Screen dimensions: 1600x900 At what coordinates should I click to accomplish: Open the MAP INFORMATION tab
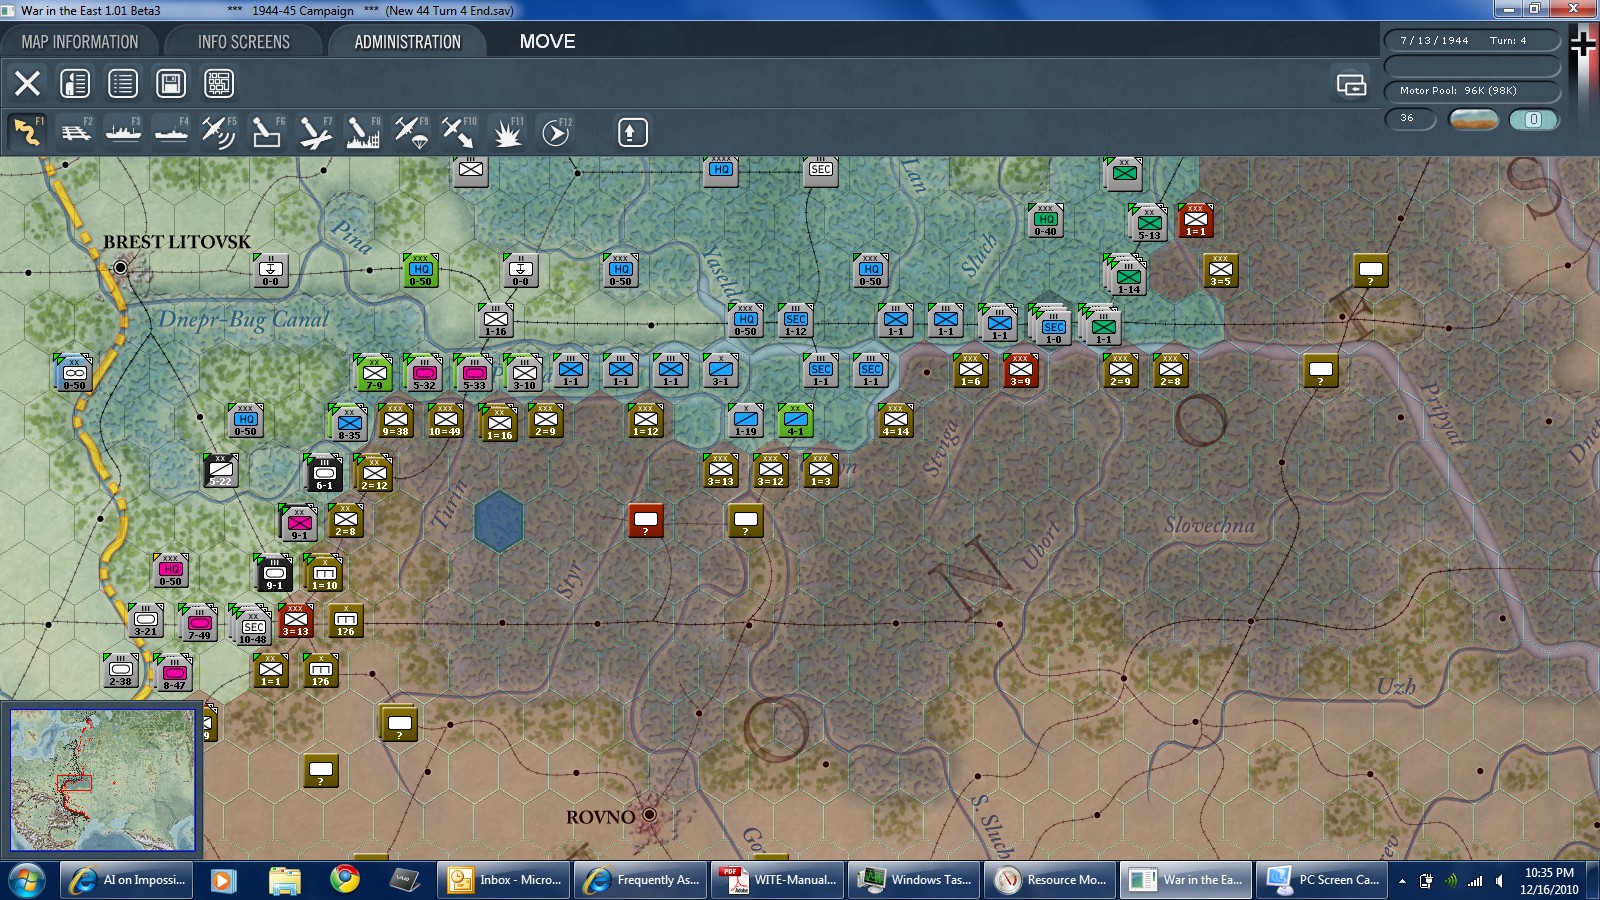tap(80, 42)
